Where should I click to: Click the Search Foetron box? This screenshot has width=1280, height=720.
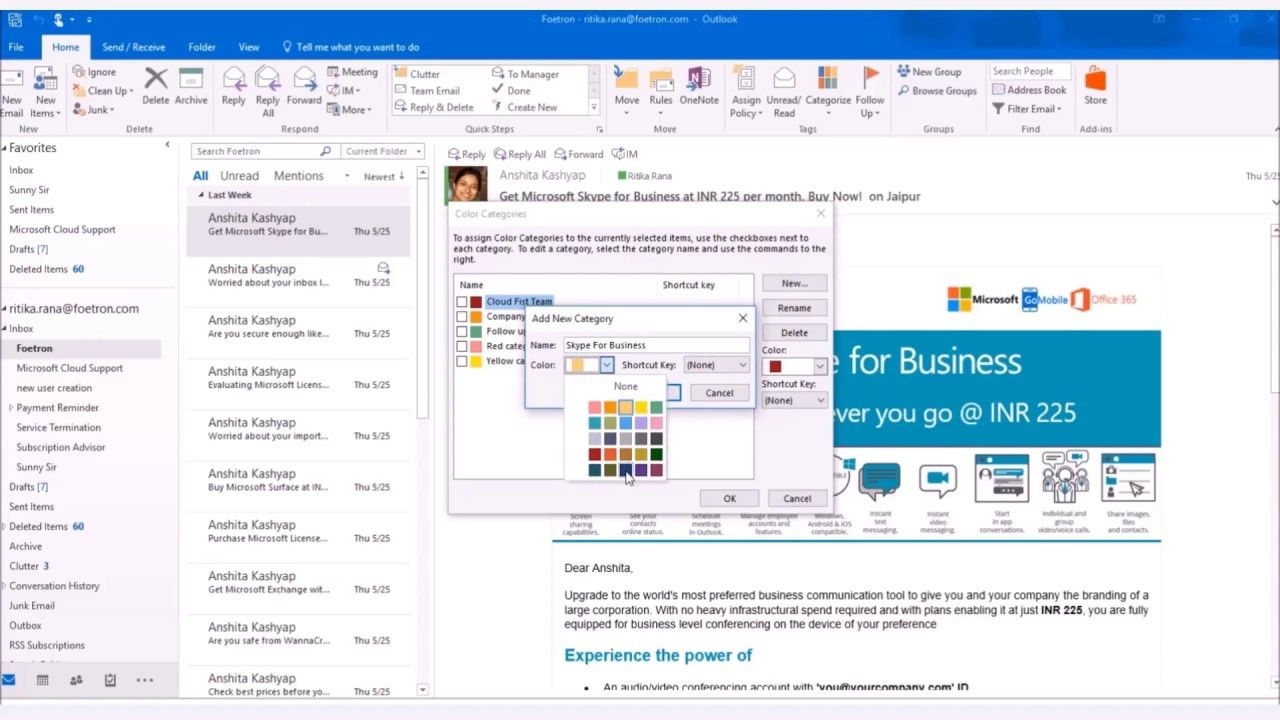coord(264,151)
